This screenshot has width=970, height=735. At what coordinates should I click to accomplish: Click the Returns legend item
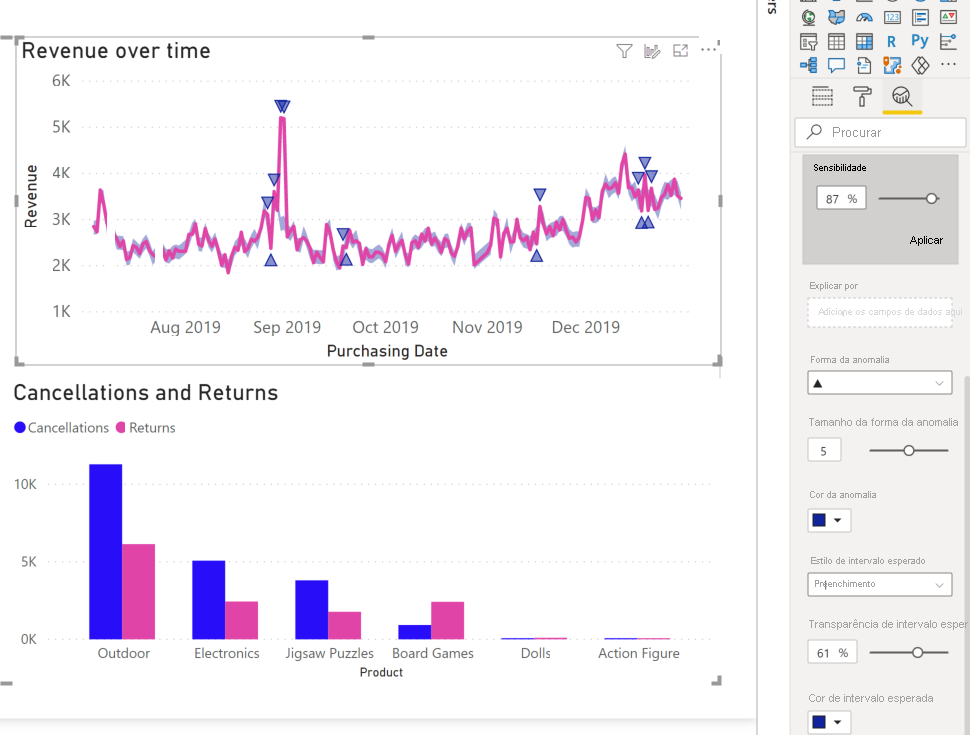coord(146,428)
